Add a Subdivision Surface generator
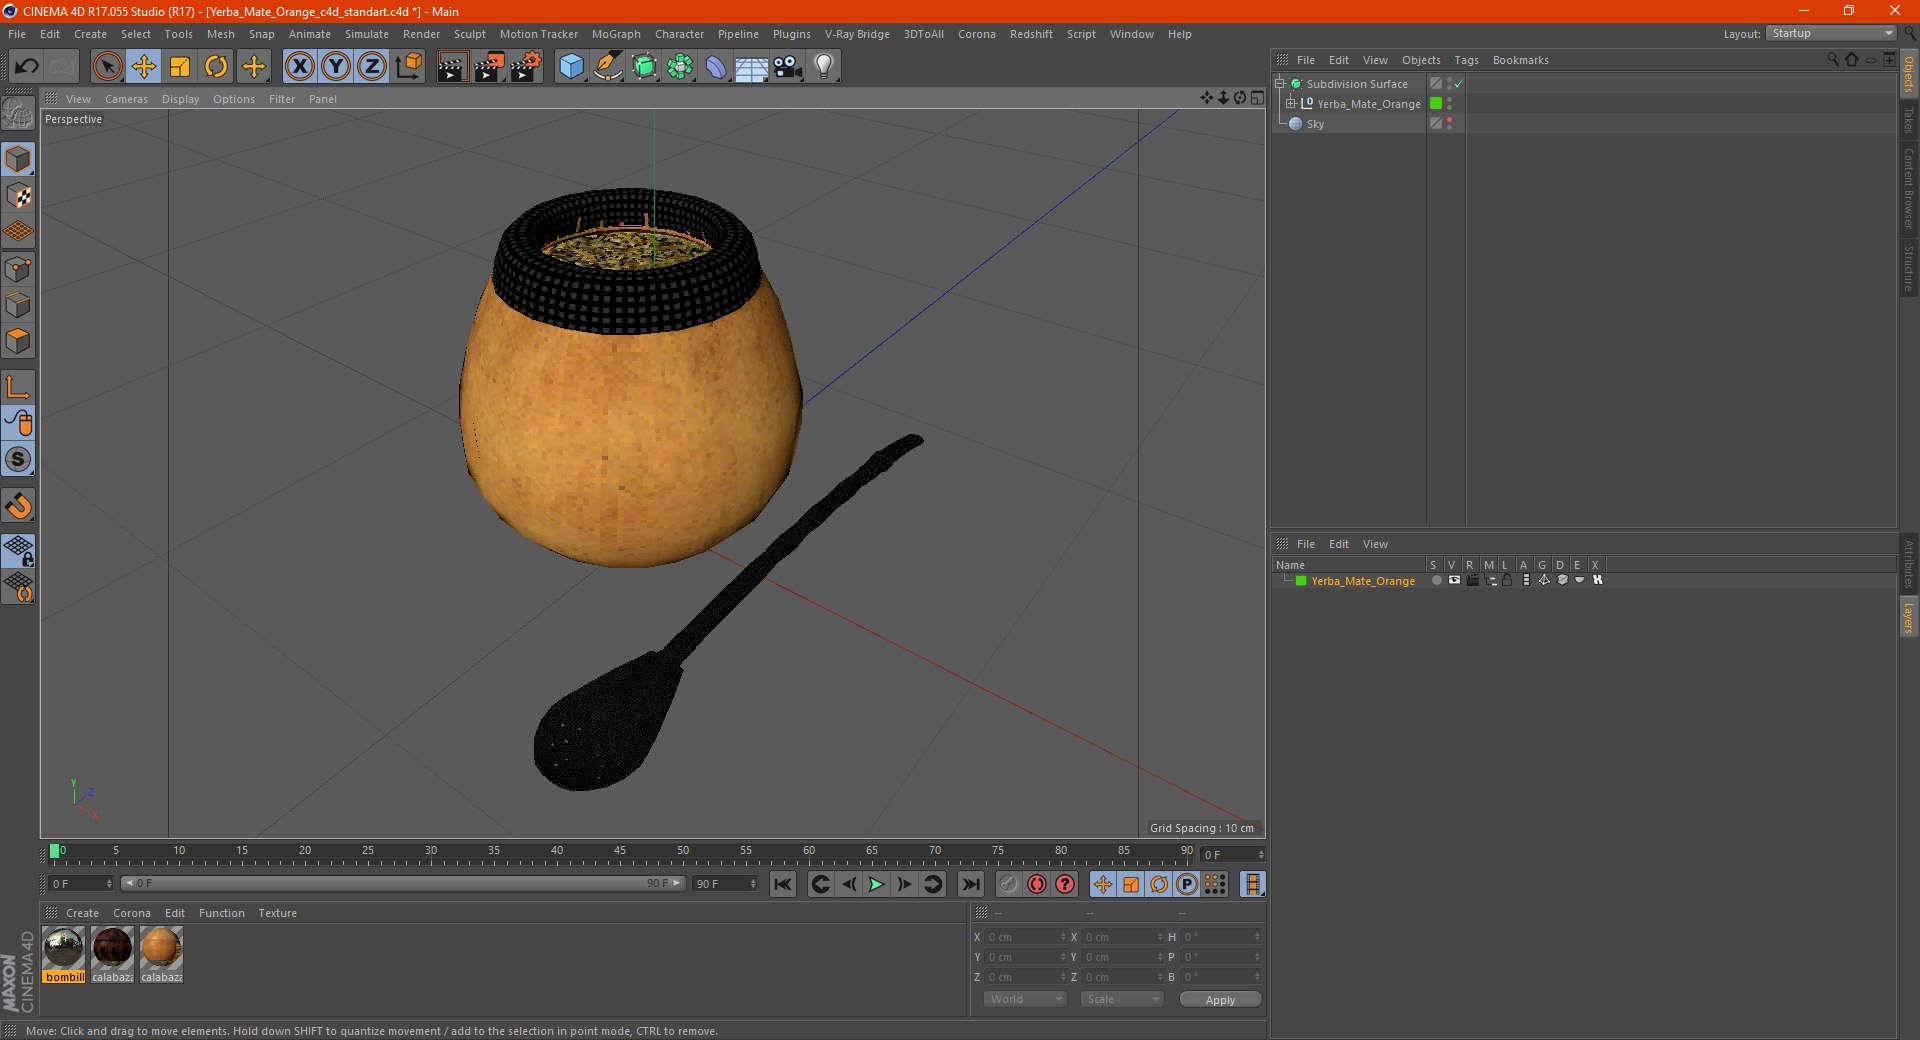This screenshot has width=1920, height=1040. [644, 67]
